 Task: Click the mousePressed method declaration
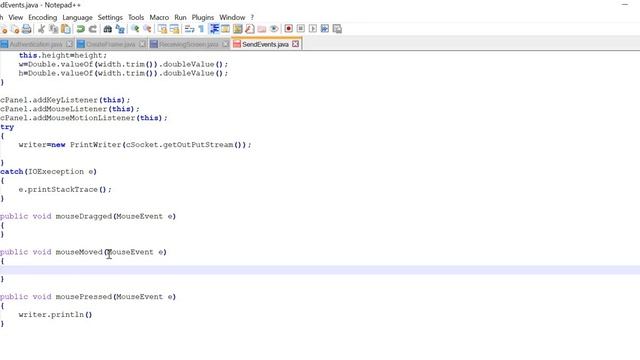[88, 297]
